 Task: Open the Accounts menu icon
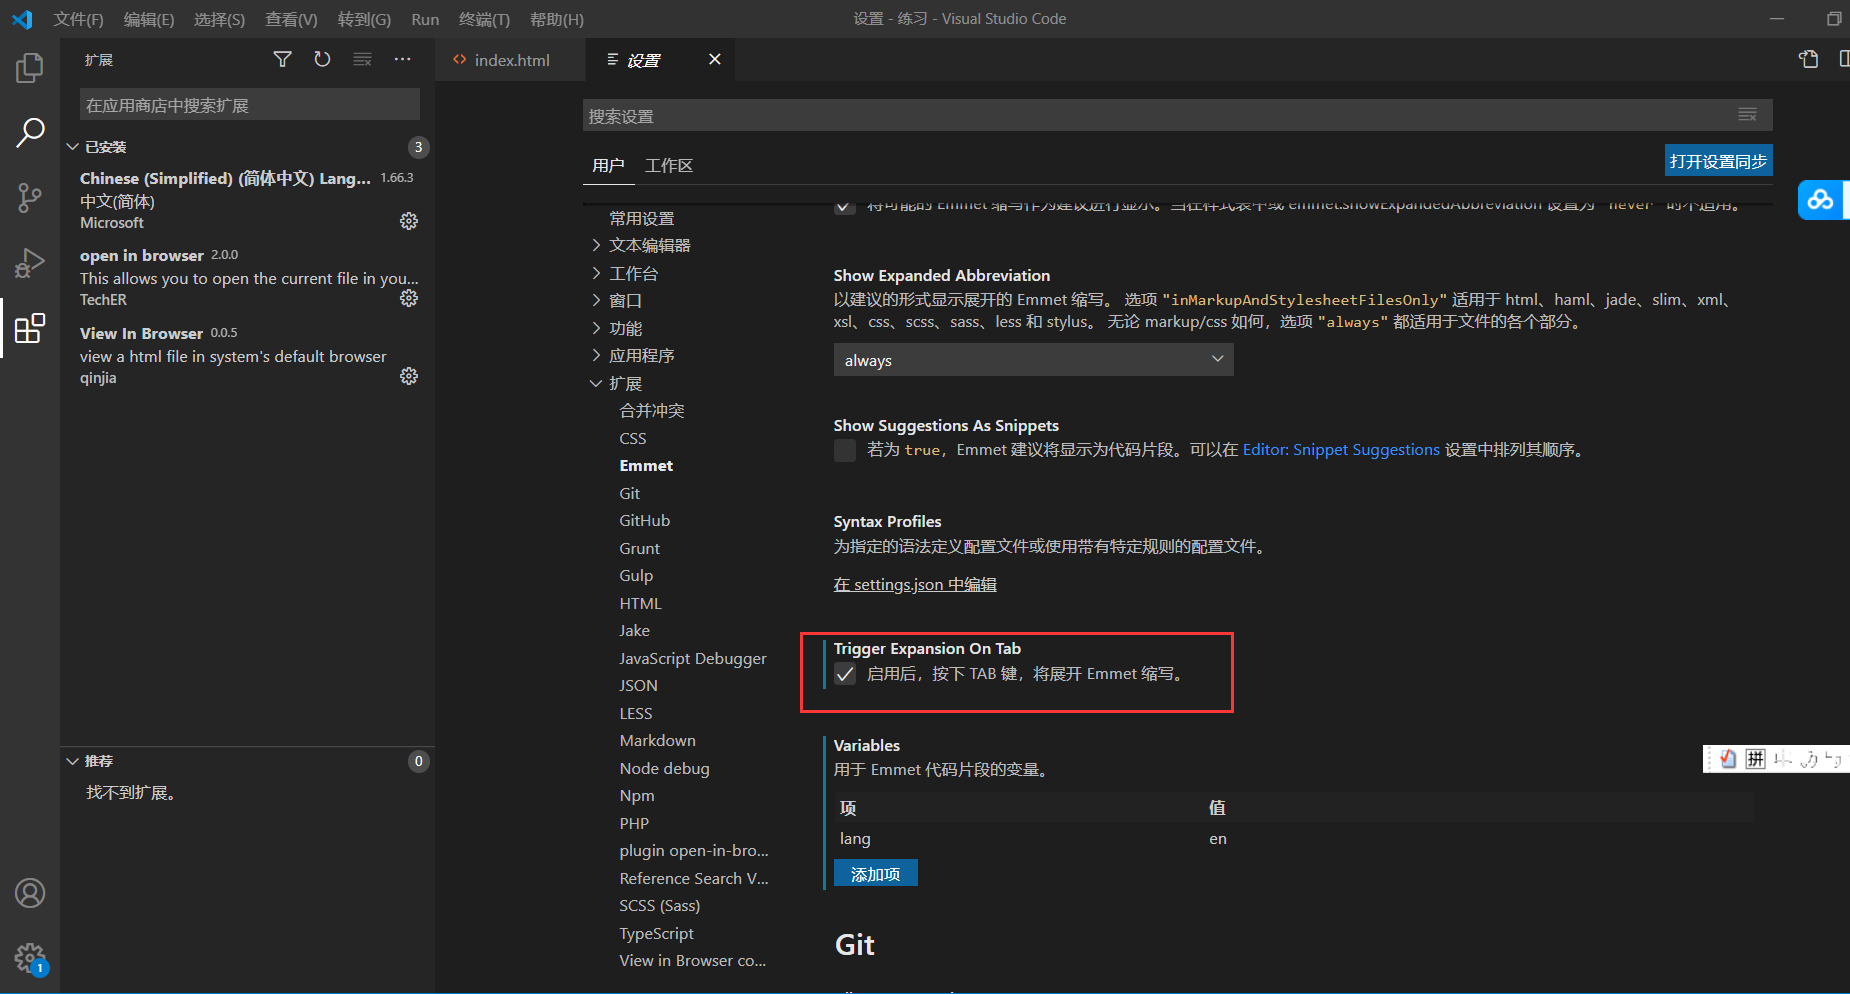coord(30,893)
